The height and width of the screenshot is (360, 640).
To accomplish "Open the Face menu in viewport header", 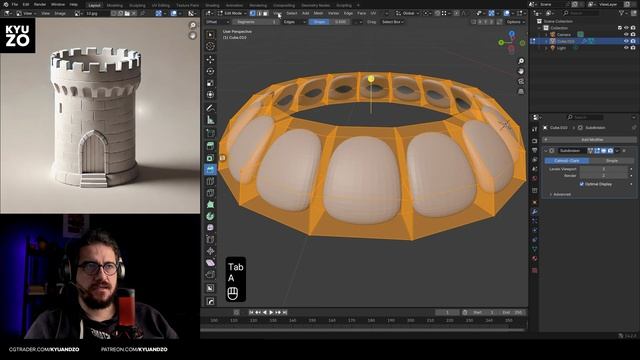I will pos(361,13).
